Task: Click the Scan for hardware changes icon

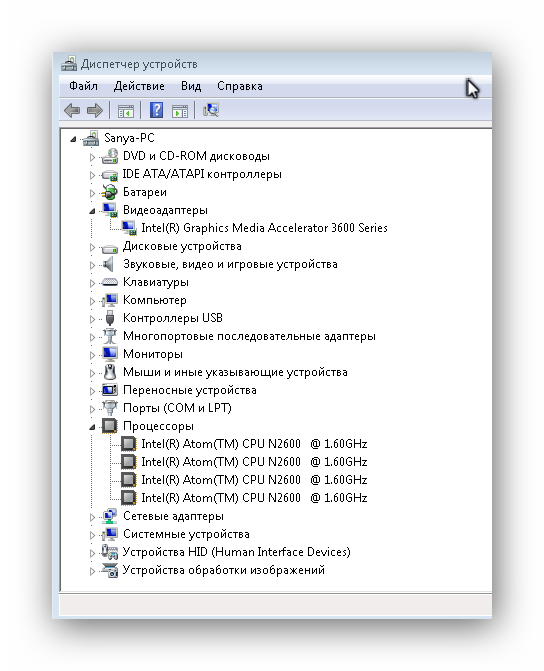Action: click(x=211, y=110)
